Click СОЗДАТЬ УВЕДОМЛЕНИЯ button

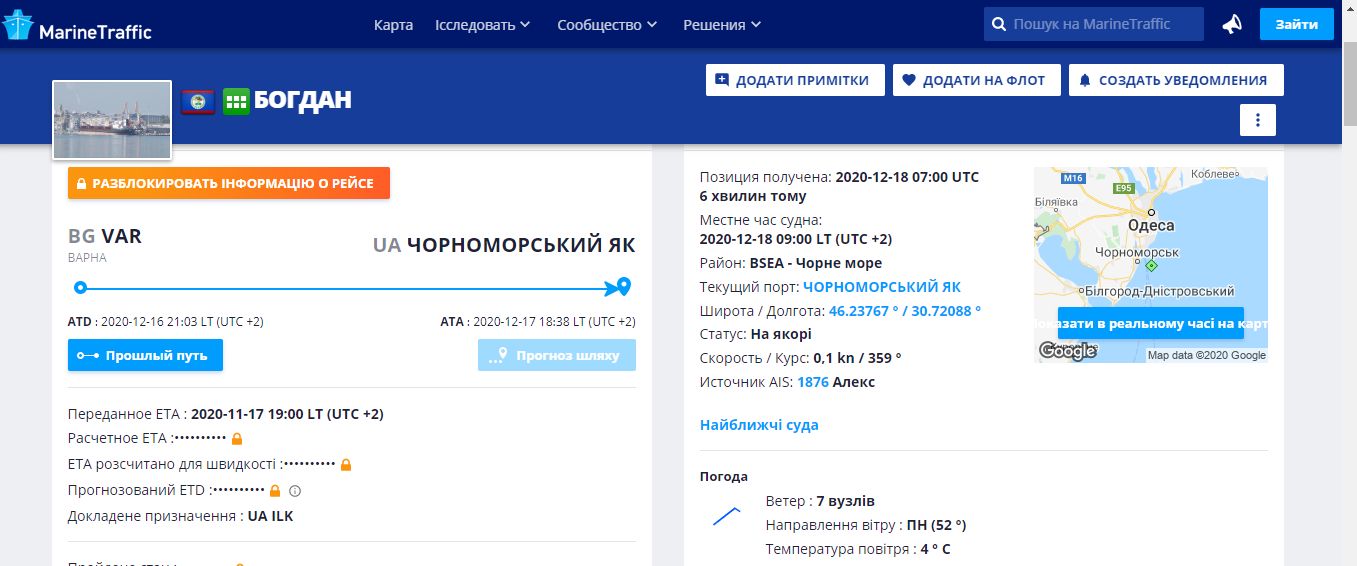click(x=1176, y=80)
